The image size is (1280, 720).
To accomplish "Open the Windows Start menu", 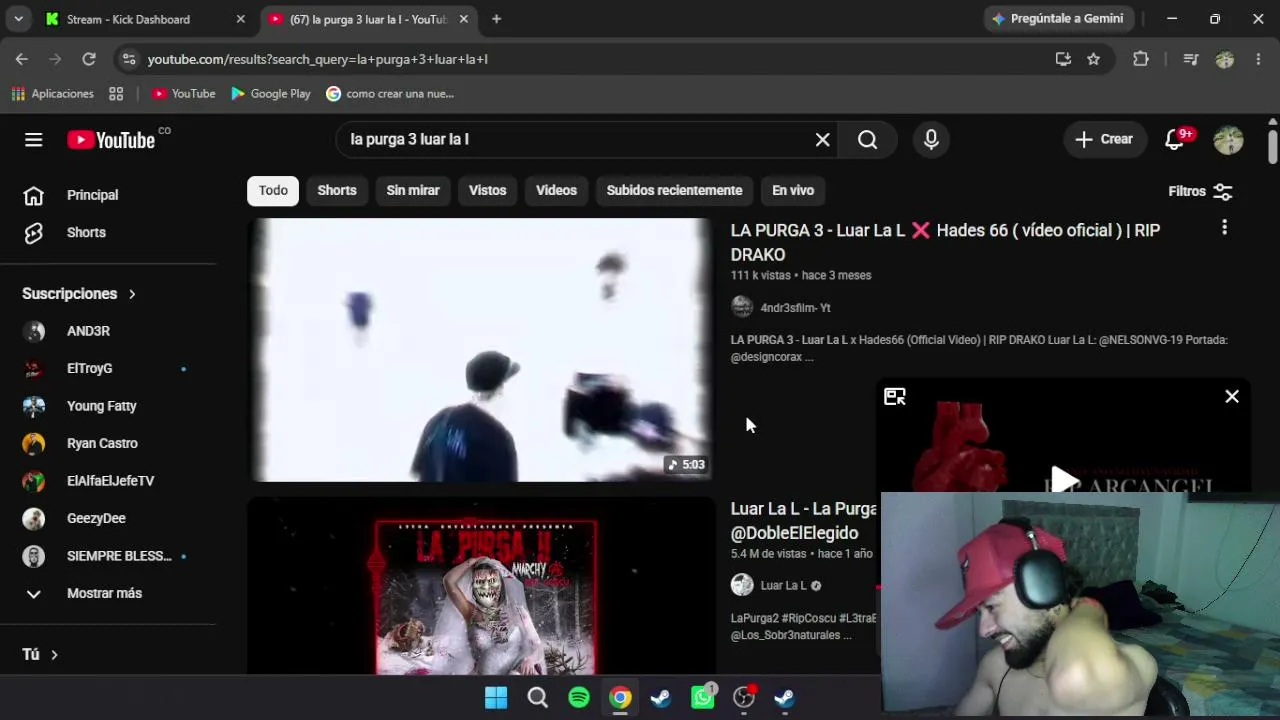I will 496,697.
